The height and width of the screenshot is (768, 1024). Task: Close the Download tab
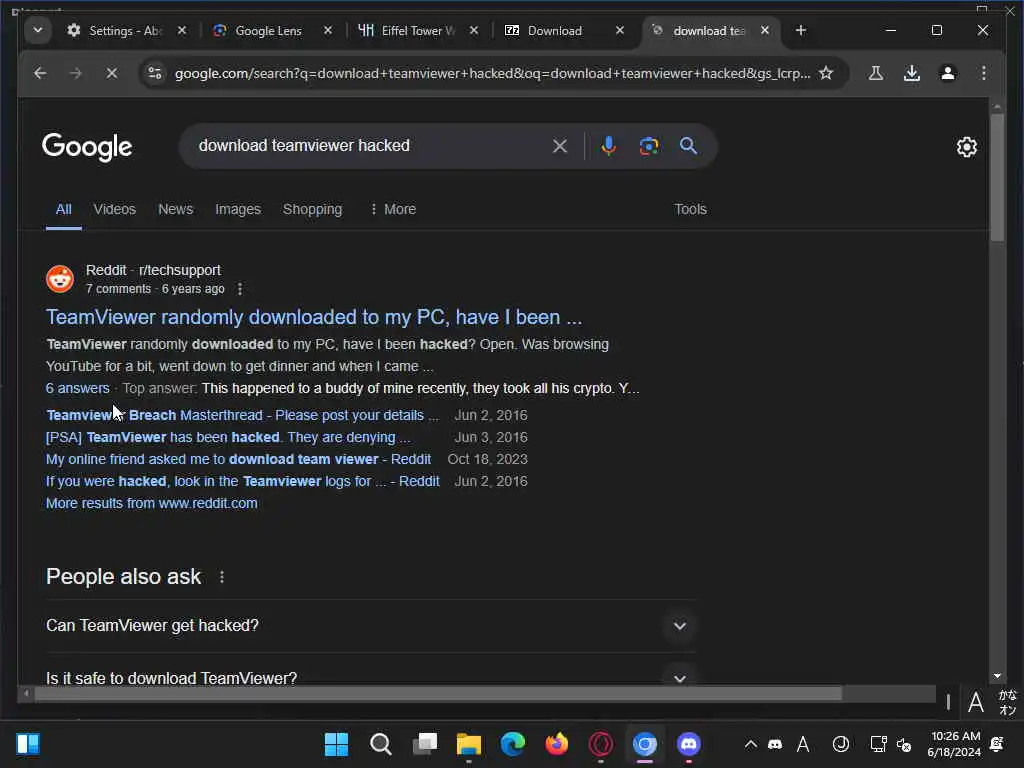pos(620,31)
